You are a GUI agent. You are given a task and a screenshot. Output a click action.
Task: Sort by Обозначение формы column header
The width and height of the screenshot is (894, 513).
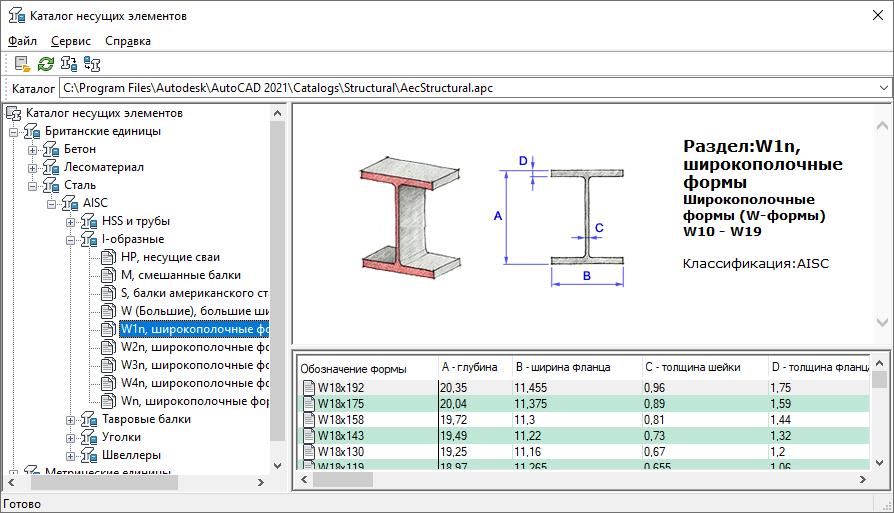point(368,368)
